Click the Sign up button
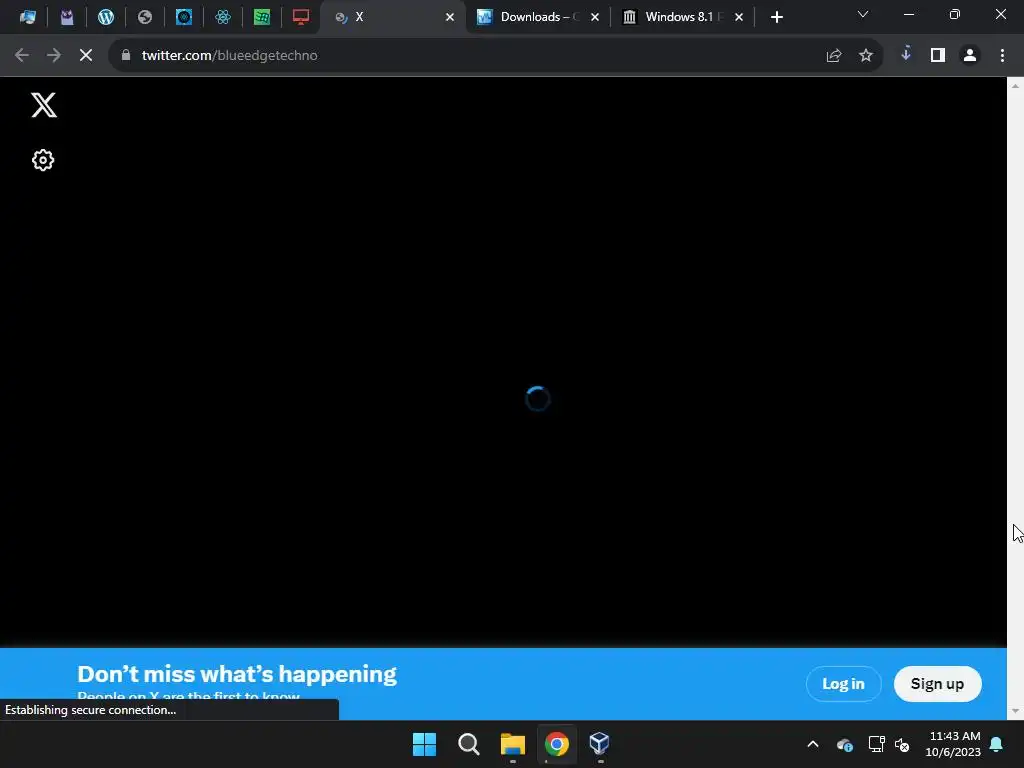Viewport: 1024px width, 768px height. click(x=937, y=684)
